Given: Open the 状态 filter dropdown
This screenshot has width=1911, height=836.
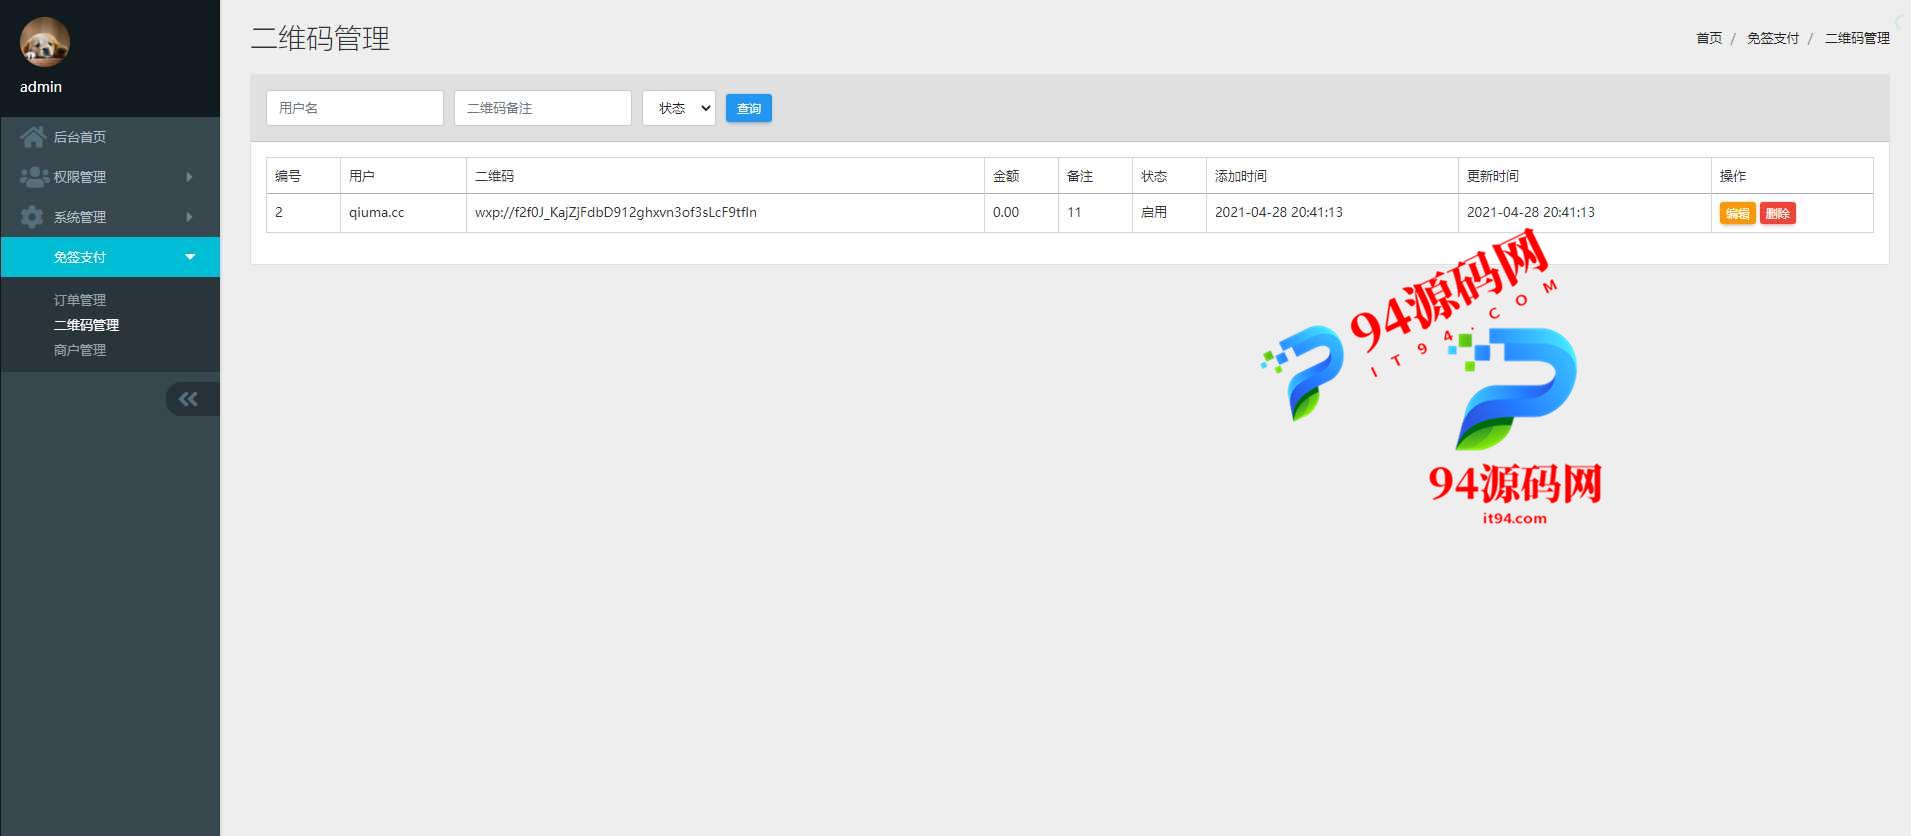Looking at the screenshot, I should (x=679, y=108).
